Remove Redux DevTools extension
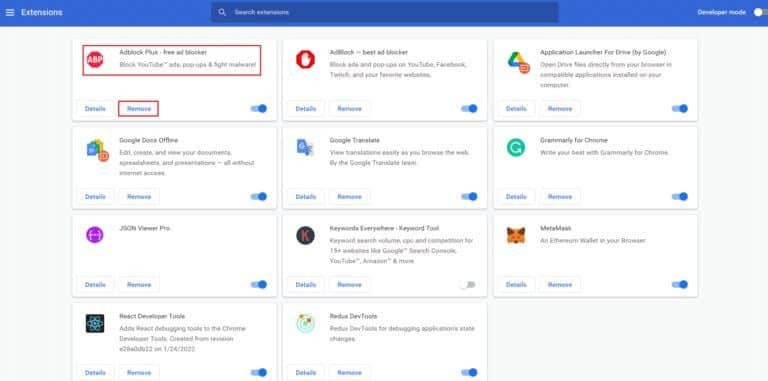 (x=349, y=373)
